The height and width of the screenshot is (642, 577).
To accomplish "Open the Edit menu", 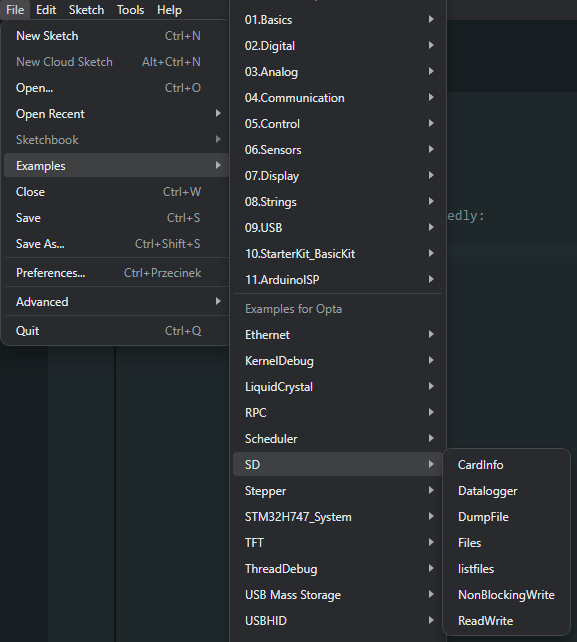I will (46, 9).
